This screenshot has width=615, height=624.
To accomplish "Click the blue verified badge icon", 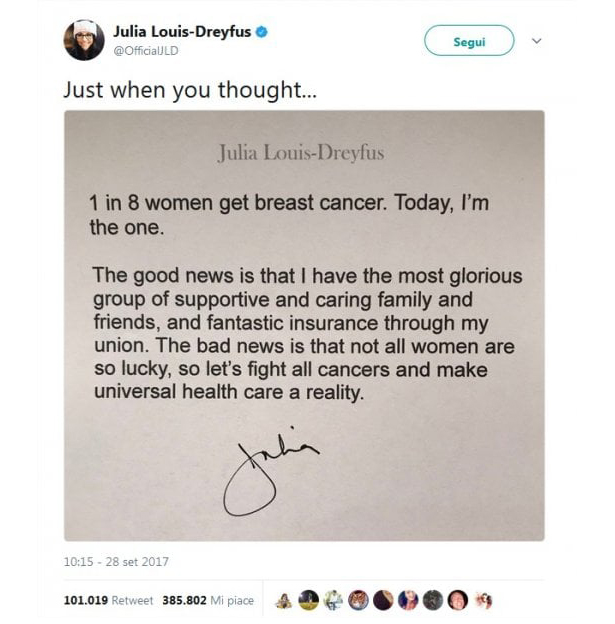I will (x=261, y=32).
